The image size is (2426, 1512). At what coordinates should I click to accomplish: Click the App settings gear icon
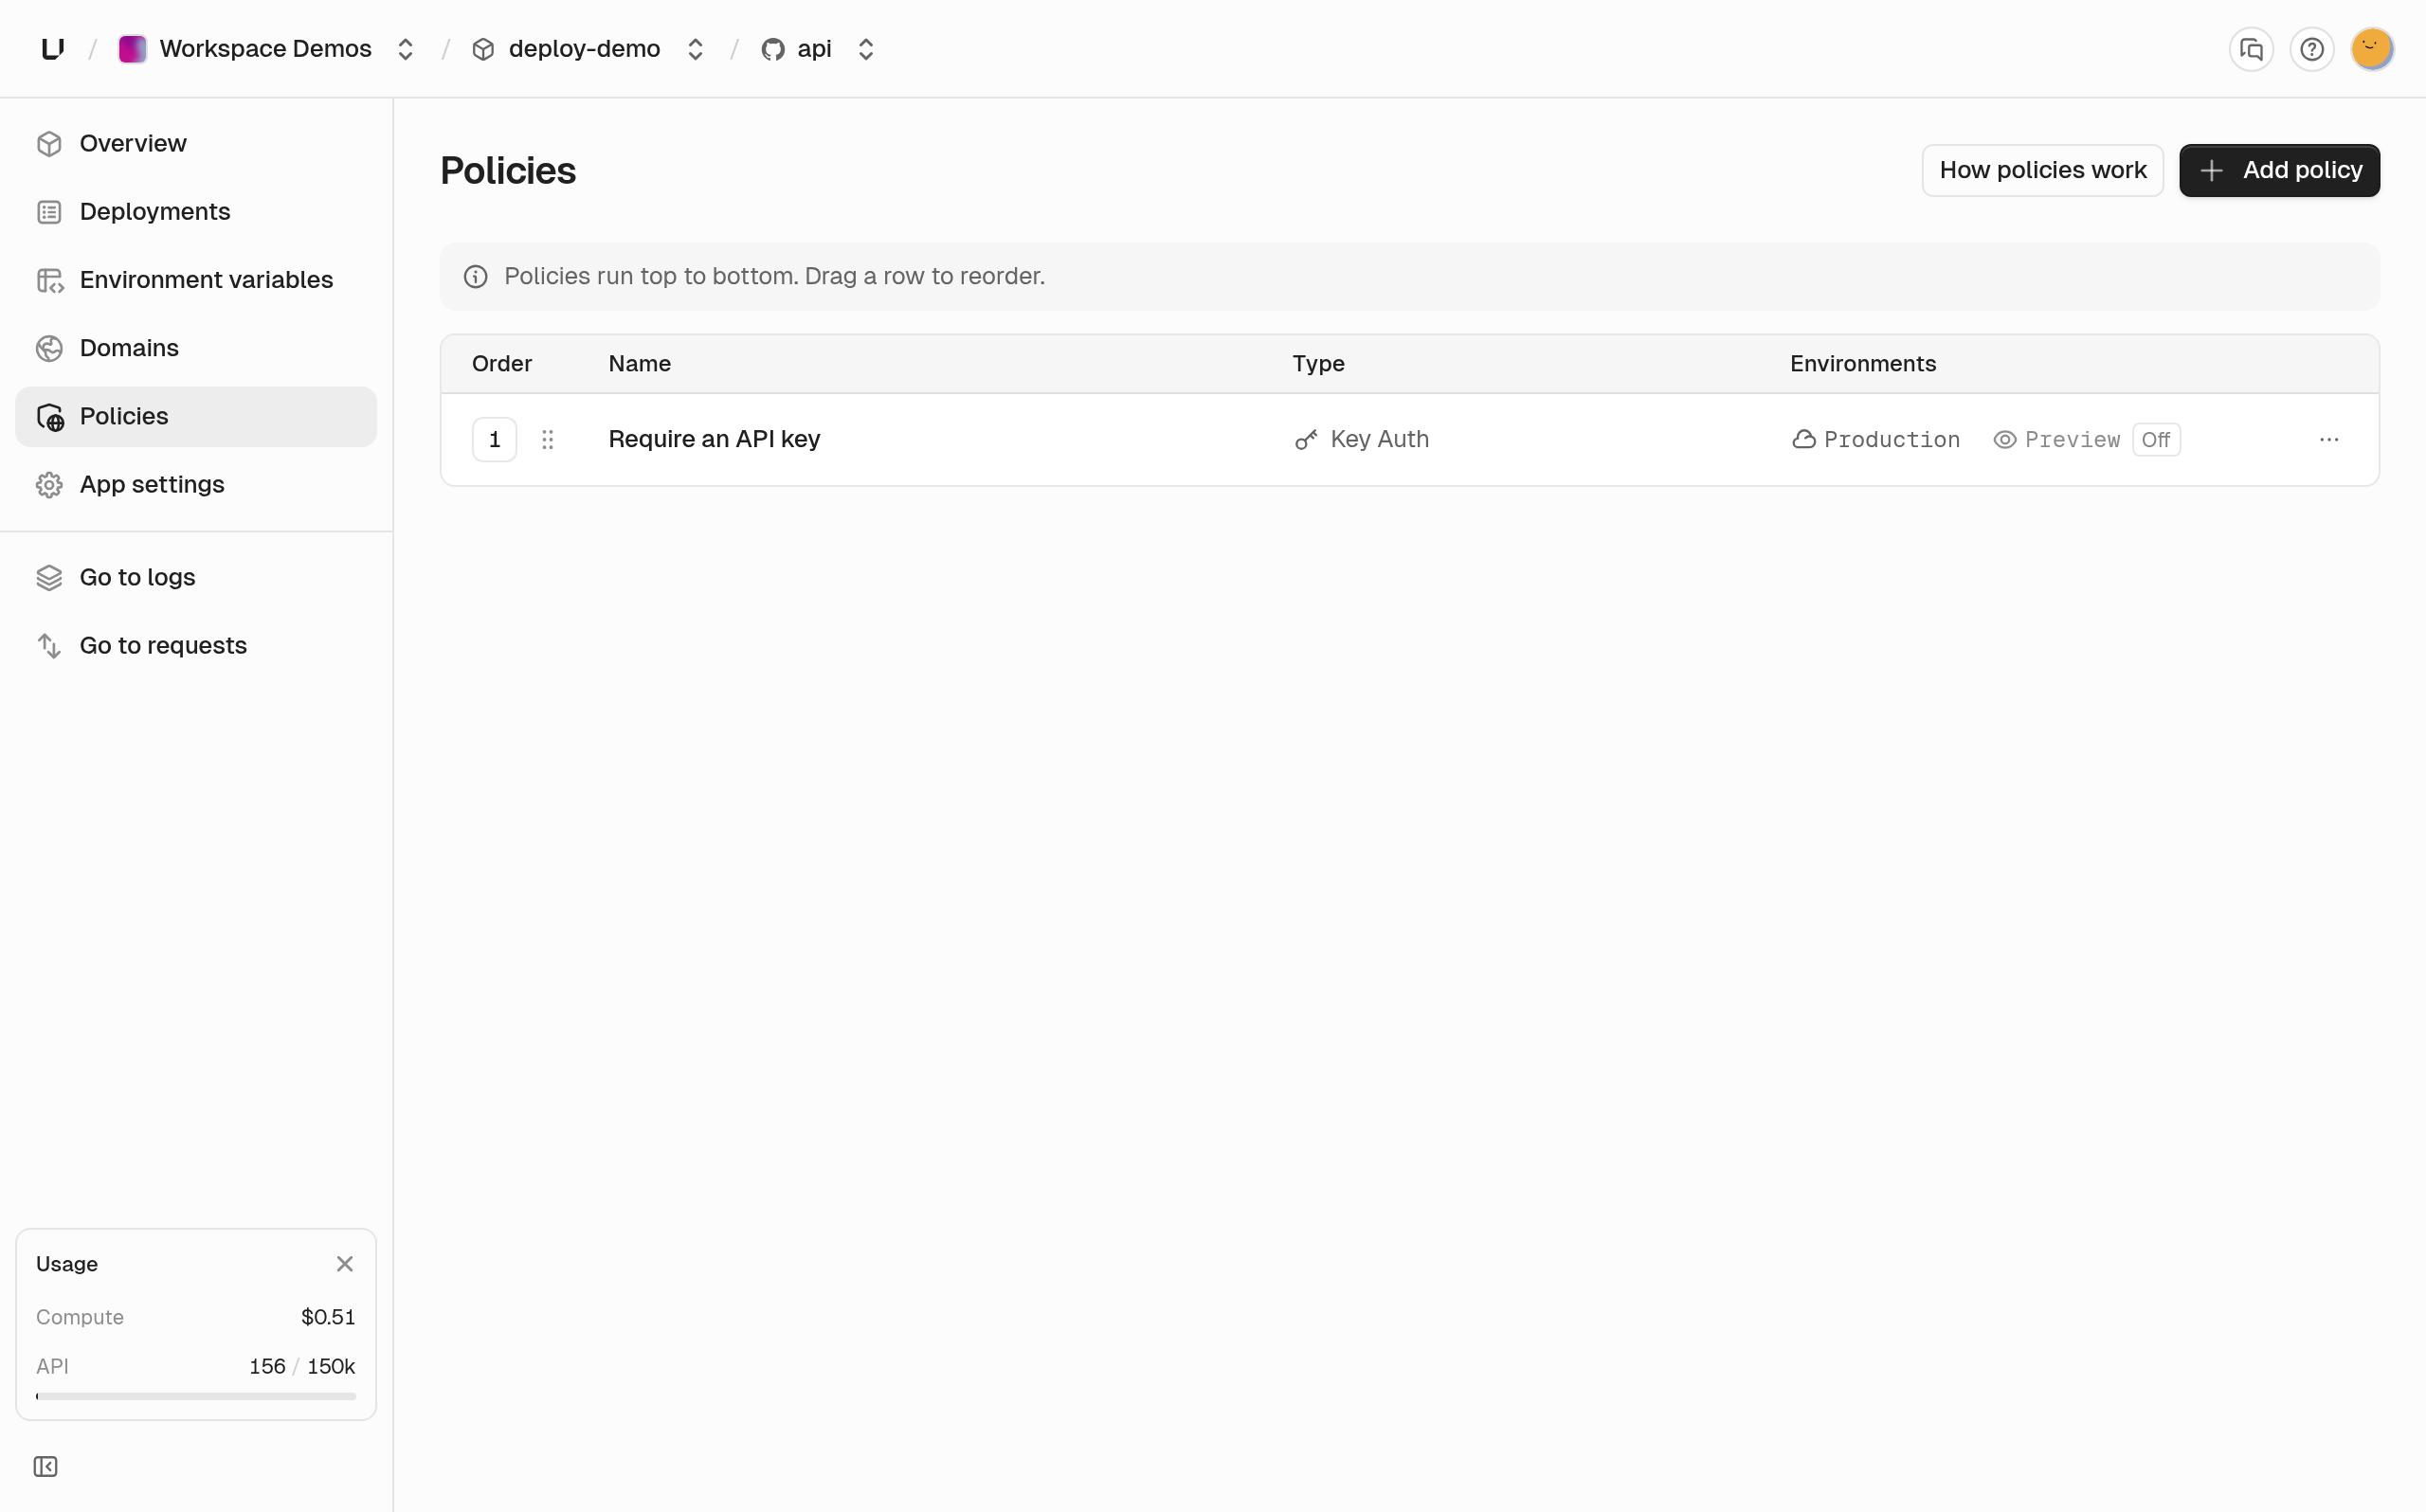coord(49,485)
